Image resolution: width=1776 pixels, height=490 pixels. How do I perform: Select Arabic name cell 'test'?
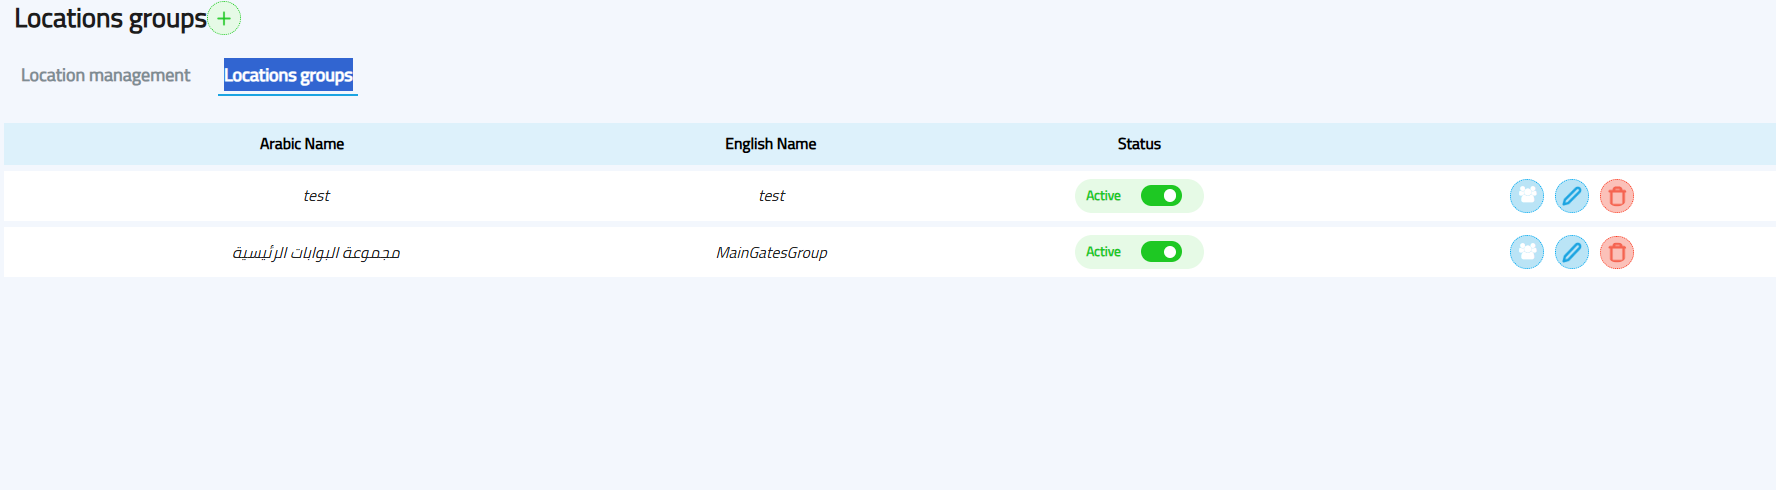(x=316, y=196)
